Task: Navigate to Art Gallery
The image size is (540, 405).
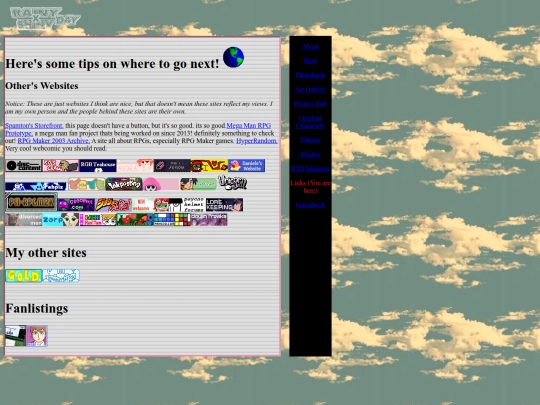Action: pos(310,90)
